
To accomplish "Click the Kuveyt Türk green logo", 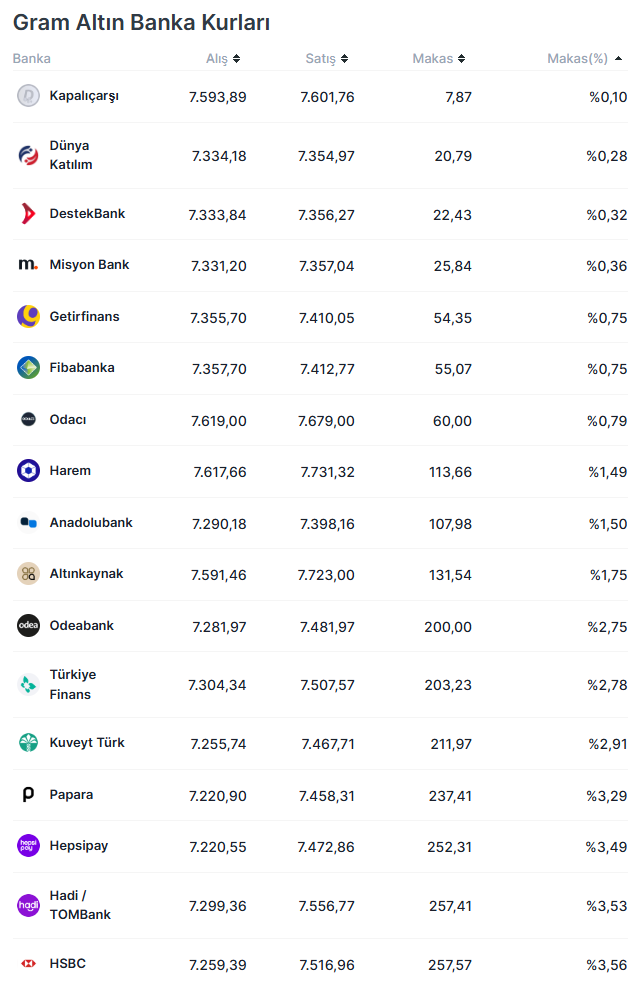I will (x=28, y=743).
